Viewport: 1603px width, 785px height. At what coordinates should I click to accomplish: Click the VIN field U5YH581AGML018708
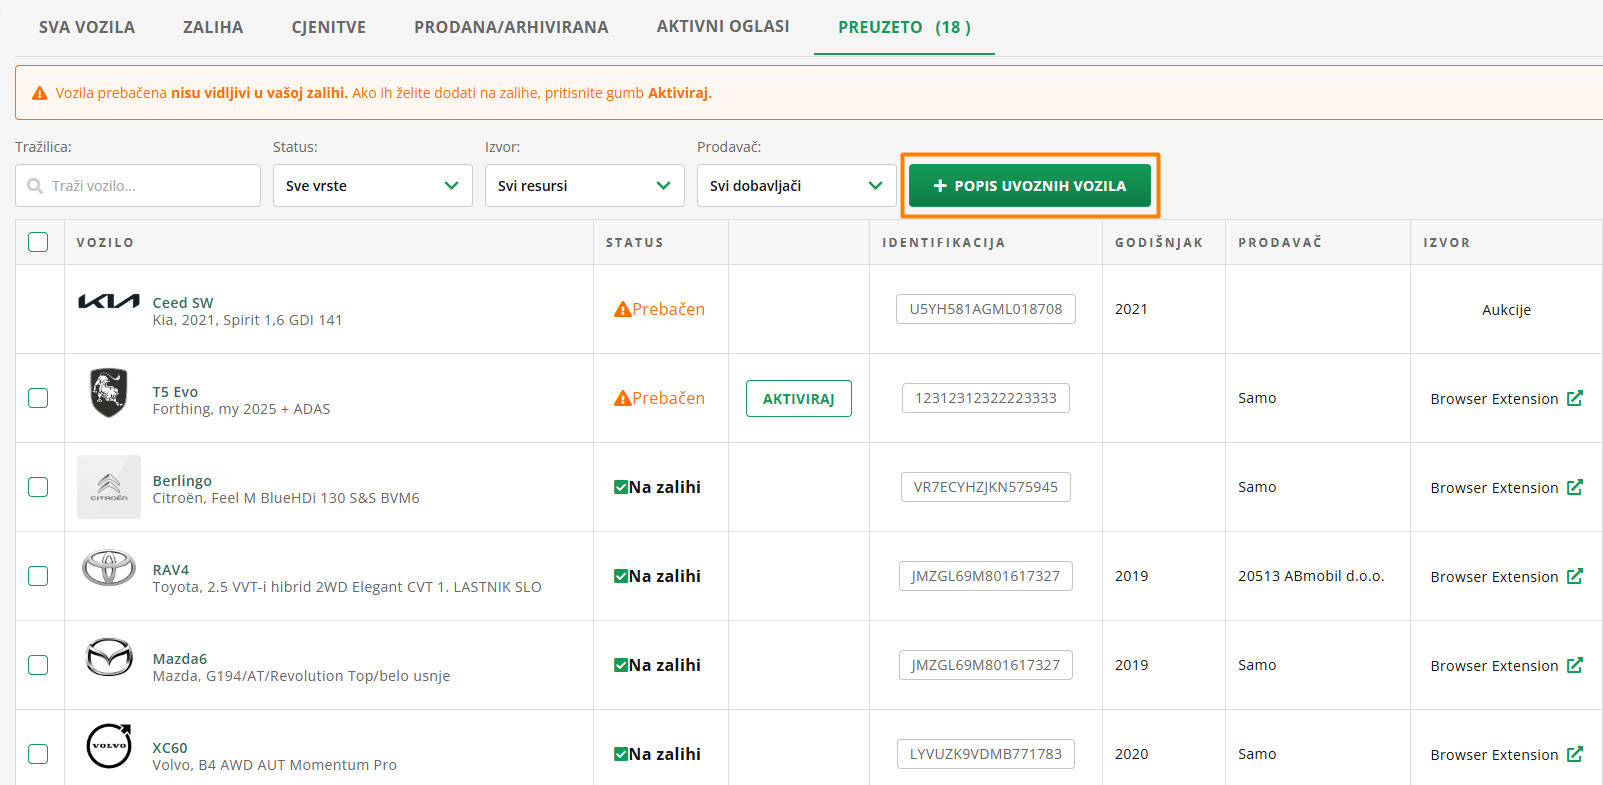tap(985, 309)
